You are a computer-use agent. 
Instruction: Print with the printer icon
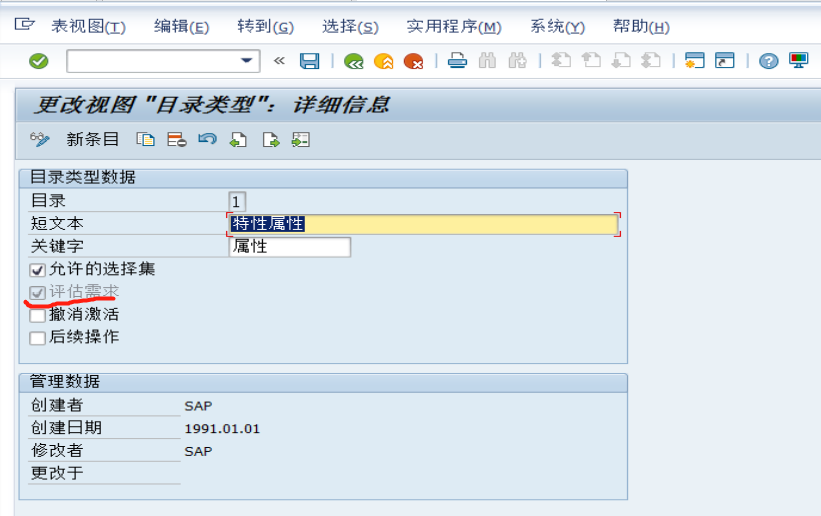coord(457,61)
